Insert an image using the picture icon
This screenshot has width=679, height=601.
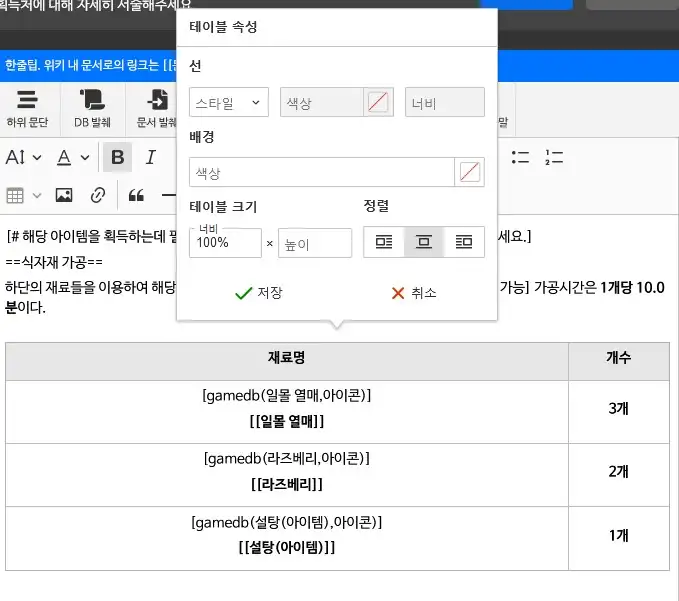click(x=64, y=195)
